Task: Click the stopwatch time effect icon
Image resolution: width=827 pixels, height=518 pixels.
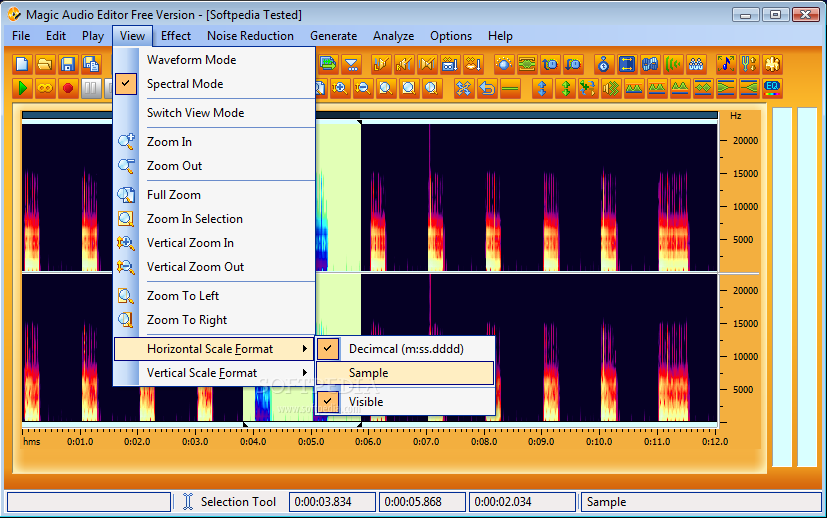Action: pos(603,64)
